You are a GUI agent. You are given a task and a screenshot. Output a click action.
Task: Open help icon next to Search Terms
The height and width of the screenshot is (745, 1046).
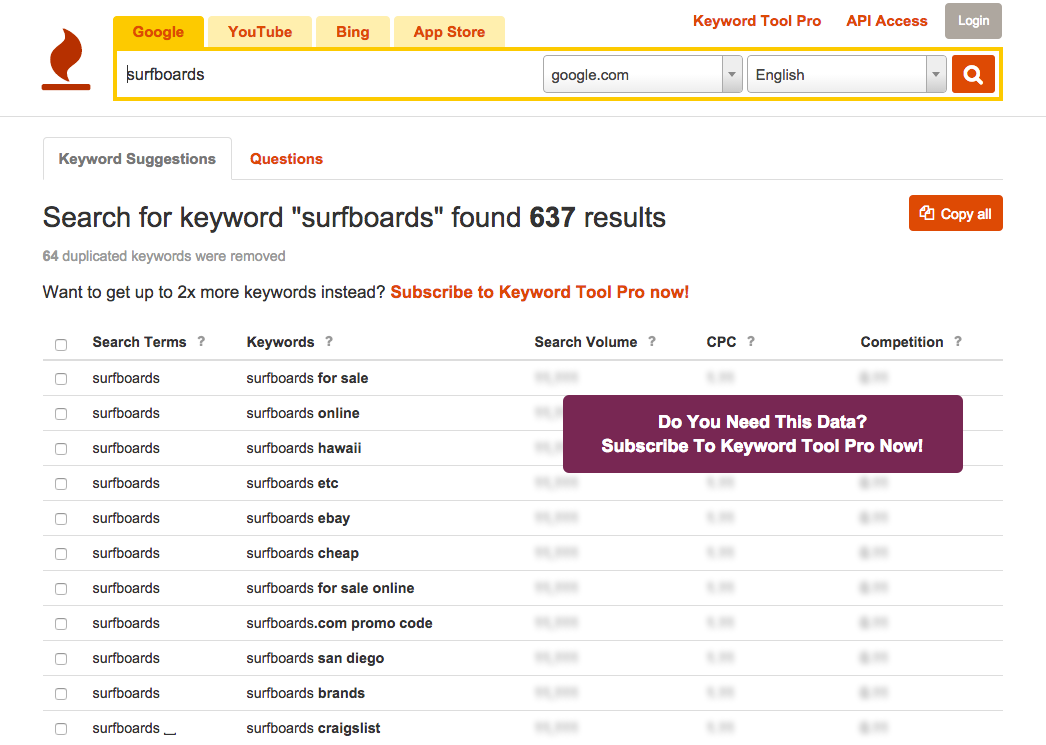click(x=201, y=341)
